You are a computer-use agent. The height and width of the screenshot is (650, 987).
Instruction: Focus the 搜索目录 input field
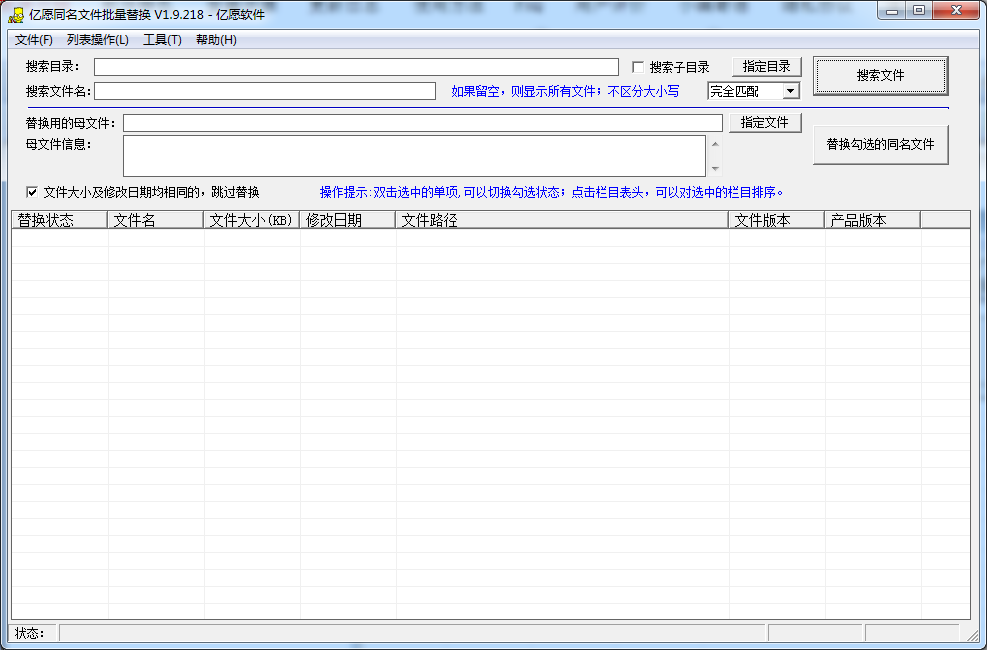pyautogui.click(x=356, y=67)
